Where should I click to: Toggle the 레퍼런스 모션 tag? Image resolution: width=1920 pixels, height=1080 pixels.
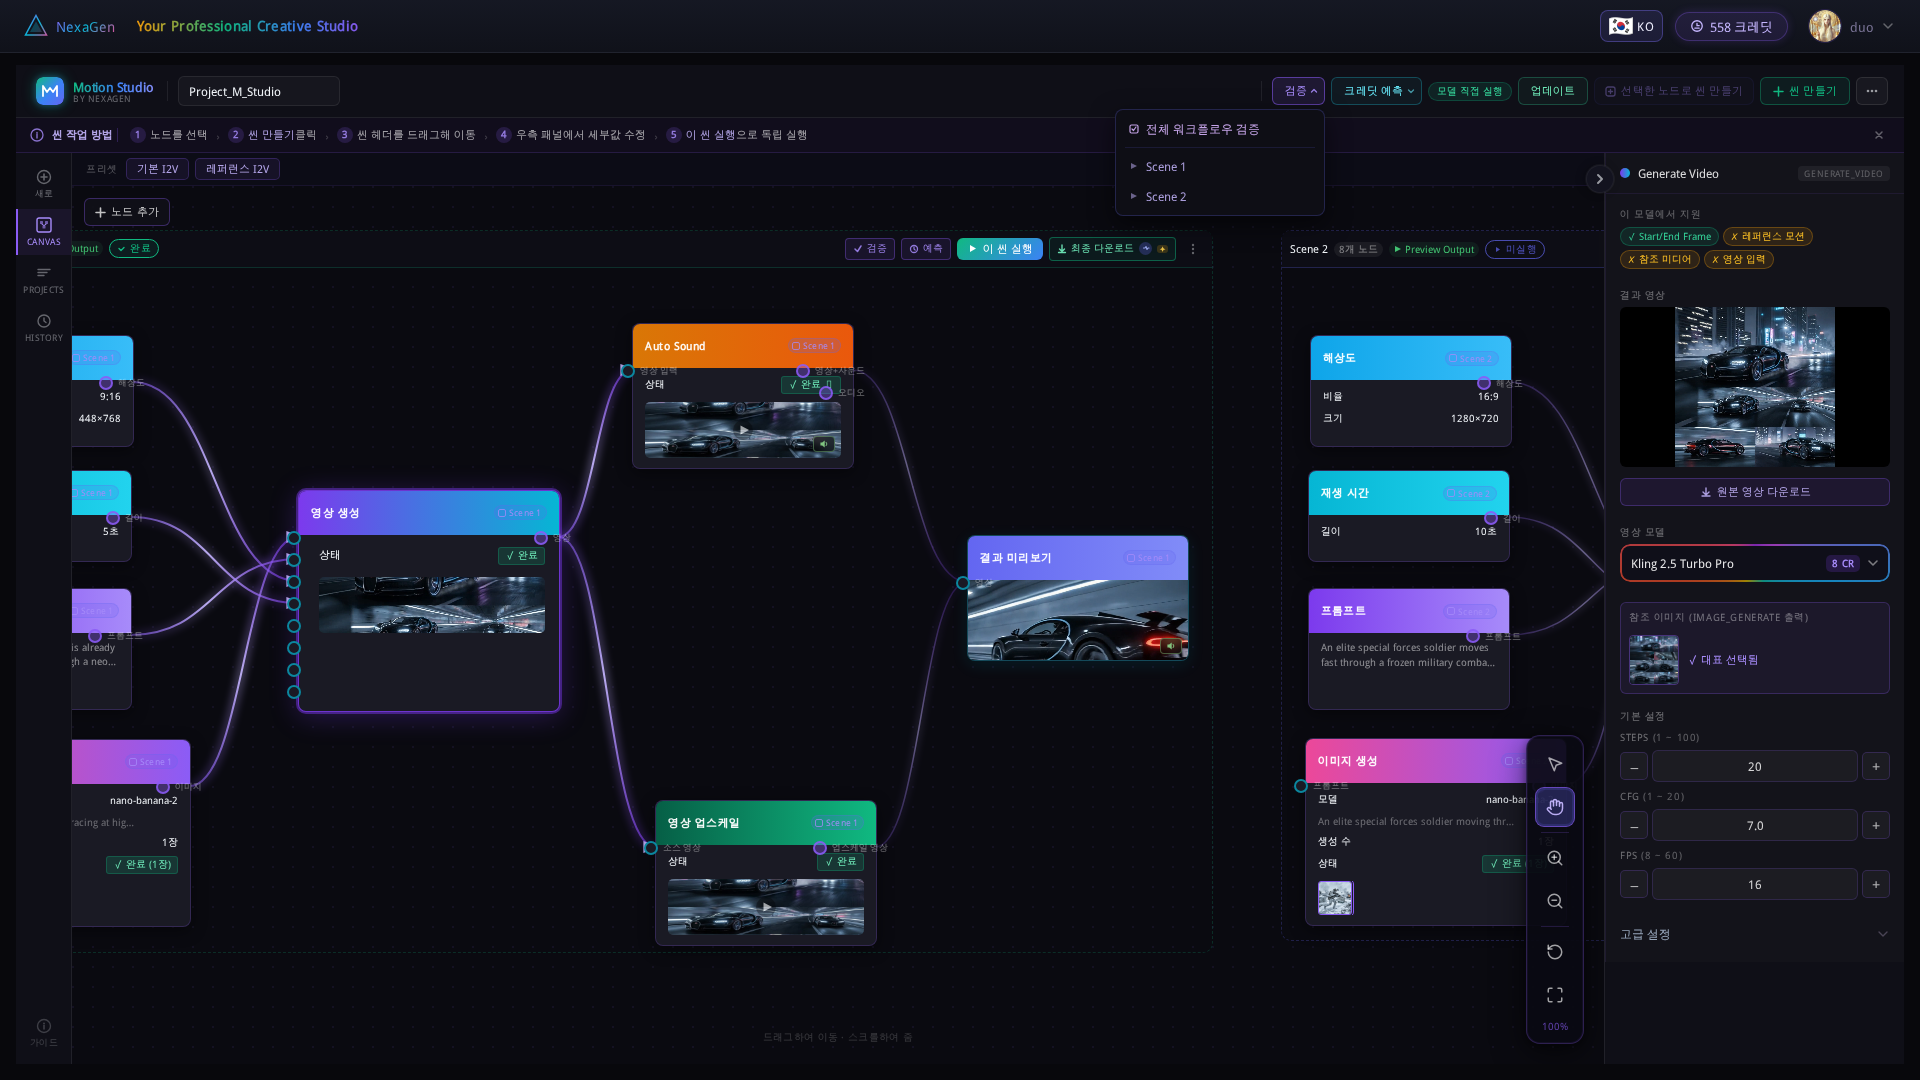tap(1768, 237)
